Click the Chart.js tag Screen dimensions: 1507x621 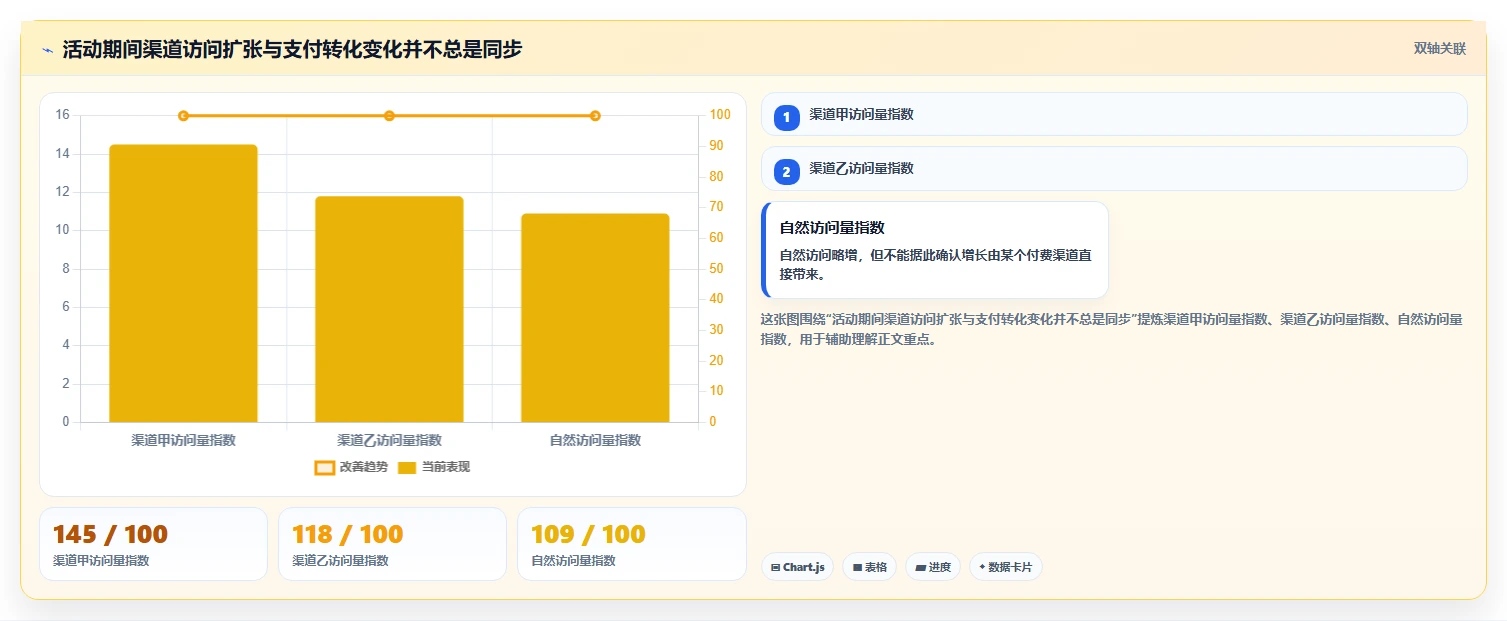[797, 567]
